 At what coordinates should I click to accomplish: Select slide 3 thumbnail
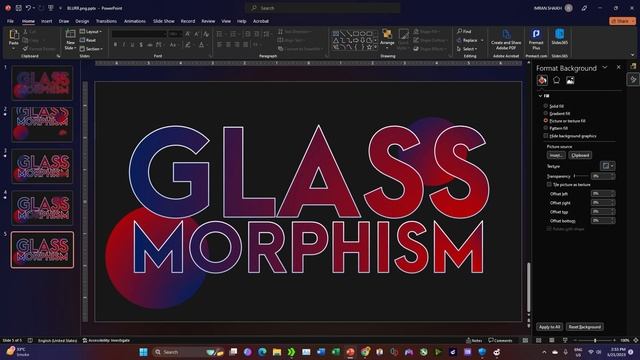coord(42,166)
